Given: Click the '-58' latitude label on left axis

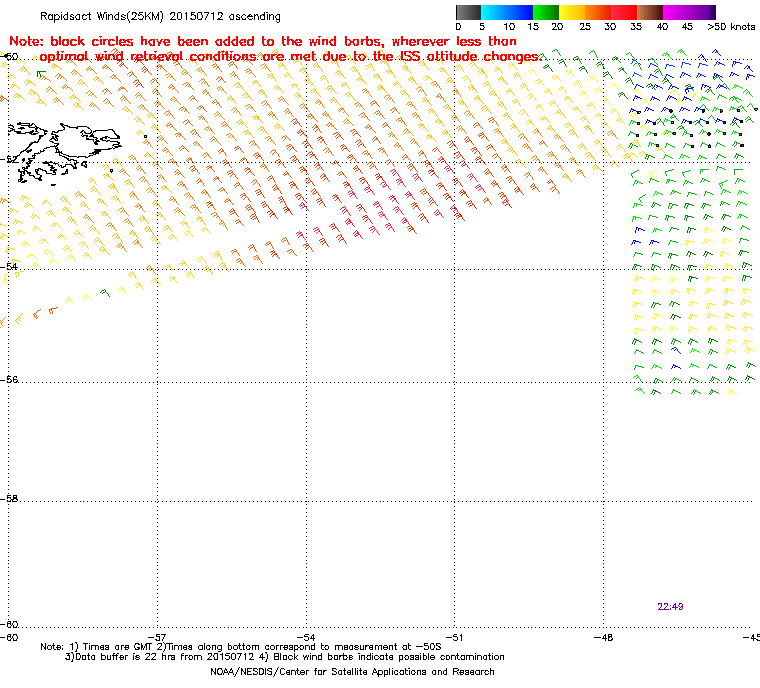Looking at the screenshot, I should pyautogui.click(x=9, y=498).
